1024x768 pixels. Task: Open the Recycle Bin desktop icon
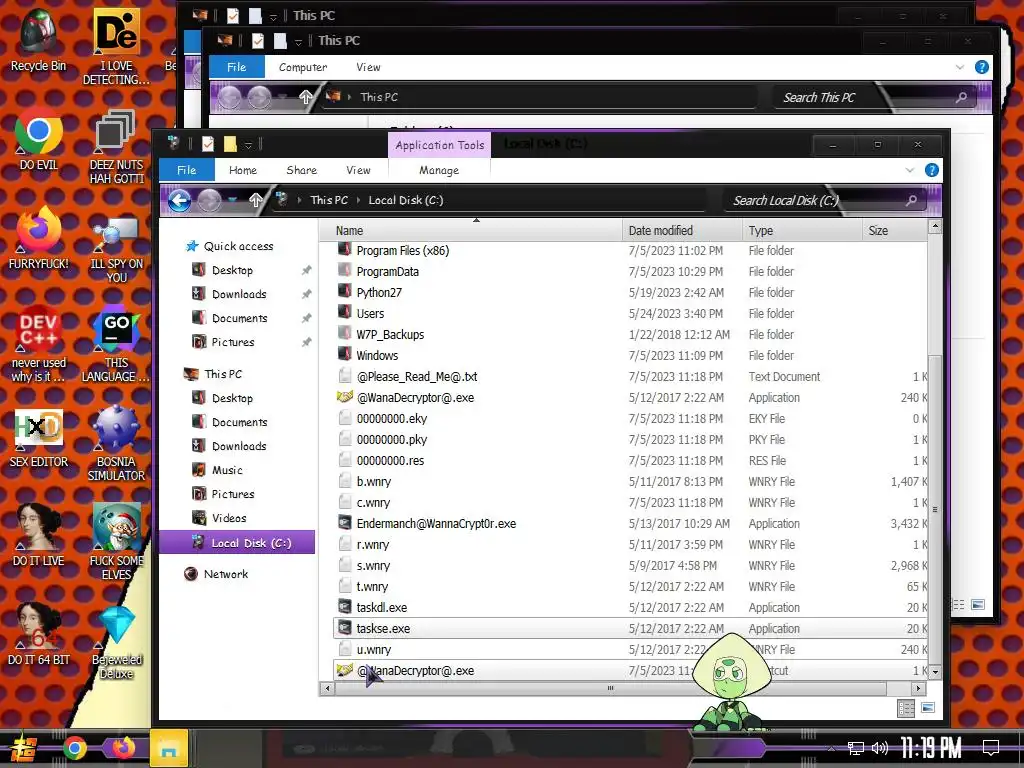tap(39, 39)
